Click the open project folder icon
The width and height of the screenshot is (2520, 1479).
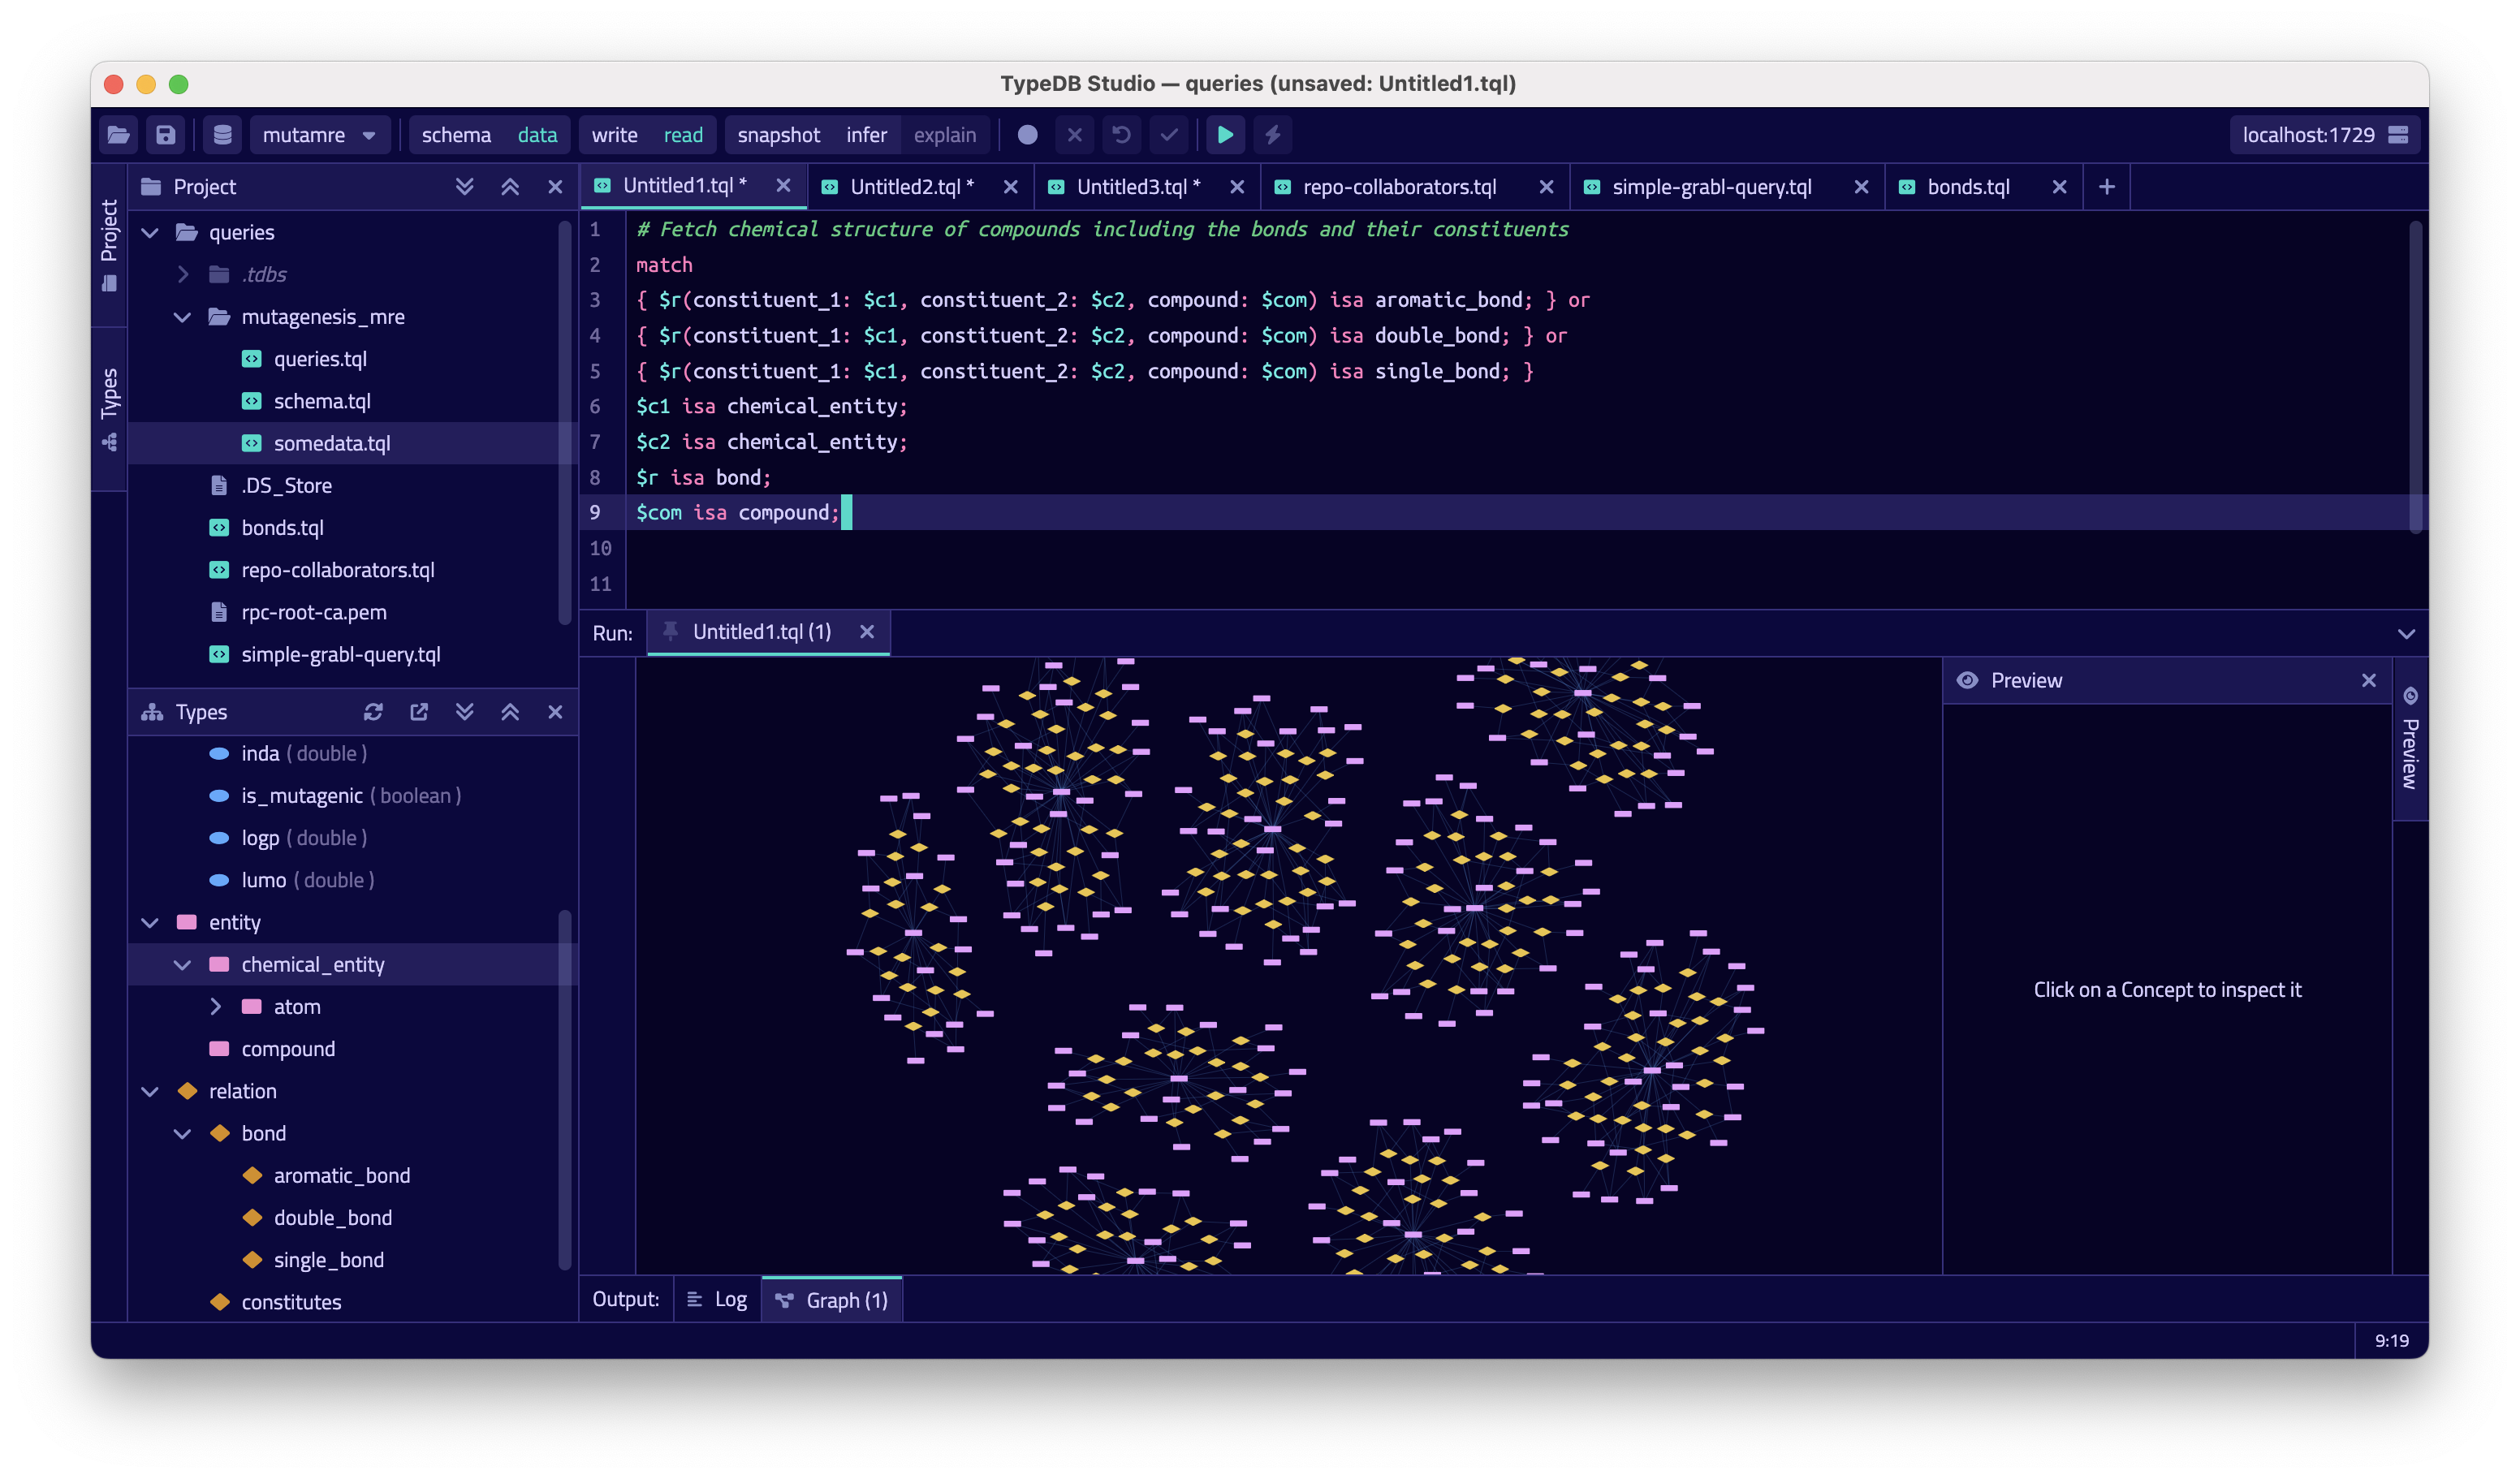click(x=118, y=135)
